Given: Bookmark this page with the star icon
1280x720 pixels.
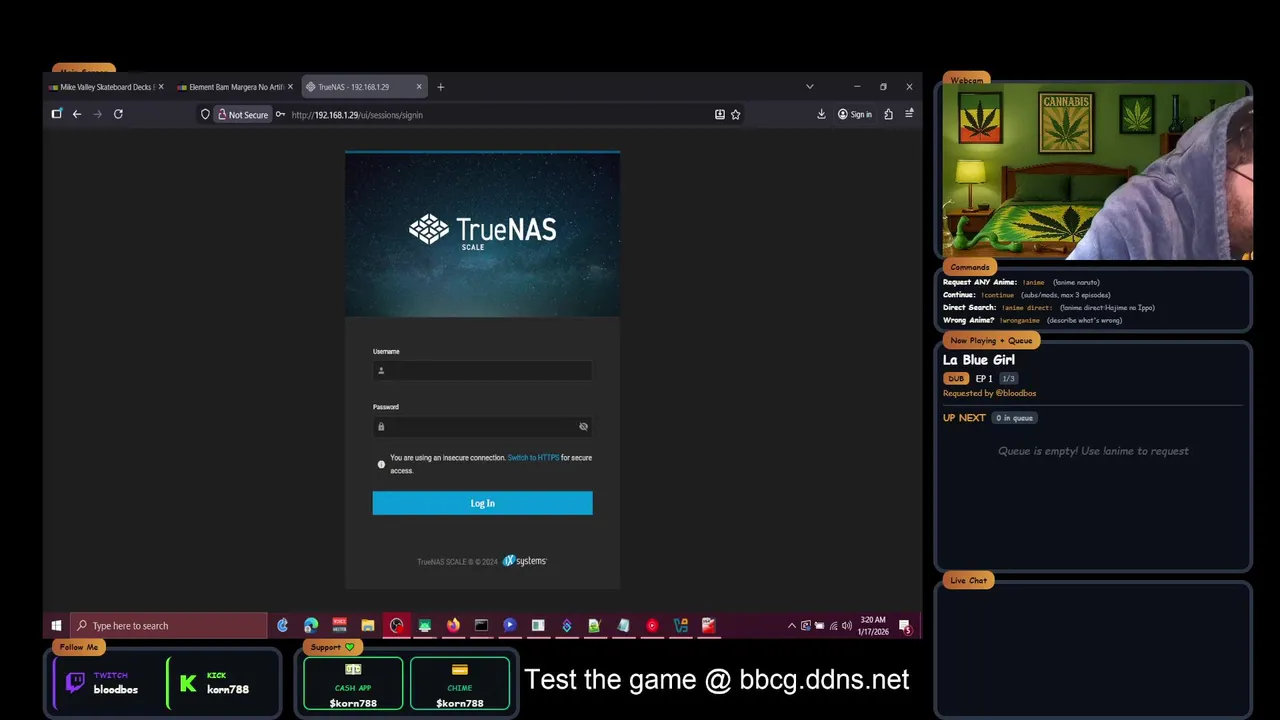Looking at the screenshot, I should pyautogui.click(x=736, y=115).
